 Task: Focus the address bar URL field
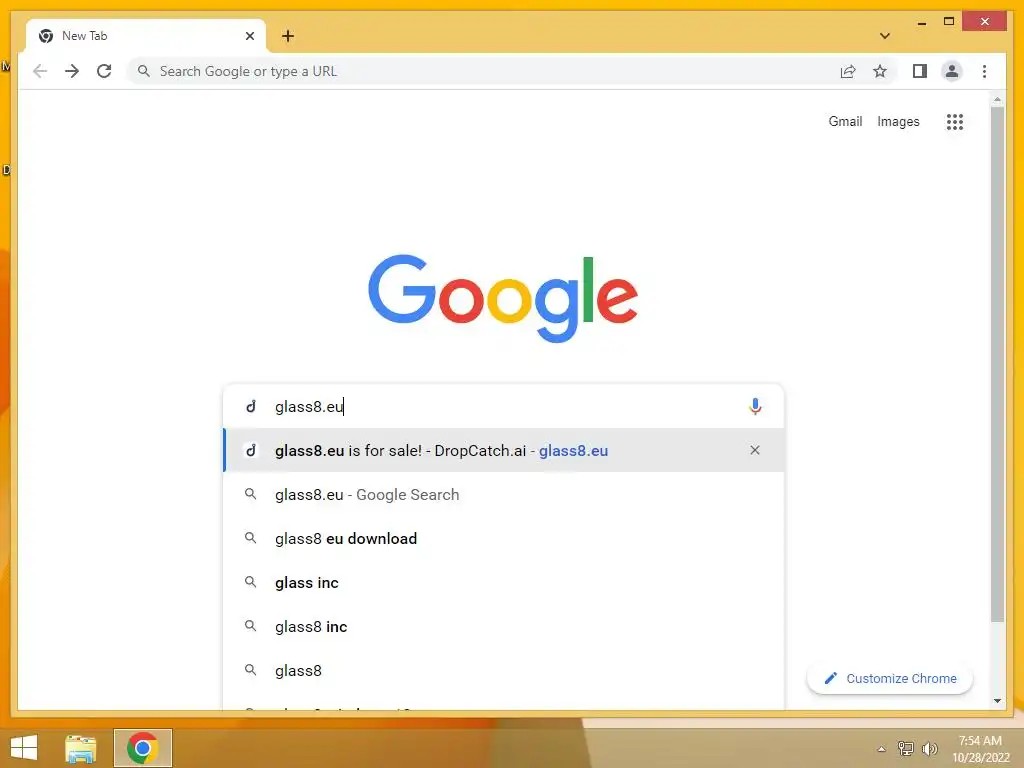click(x=485, y=71)
